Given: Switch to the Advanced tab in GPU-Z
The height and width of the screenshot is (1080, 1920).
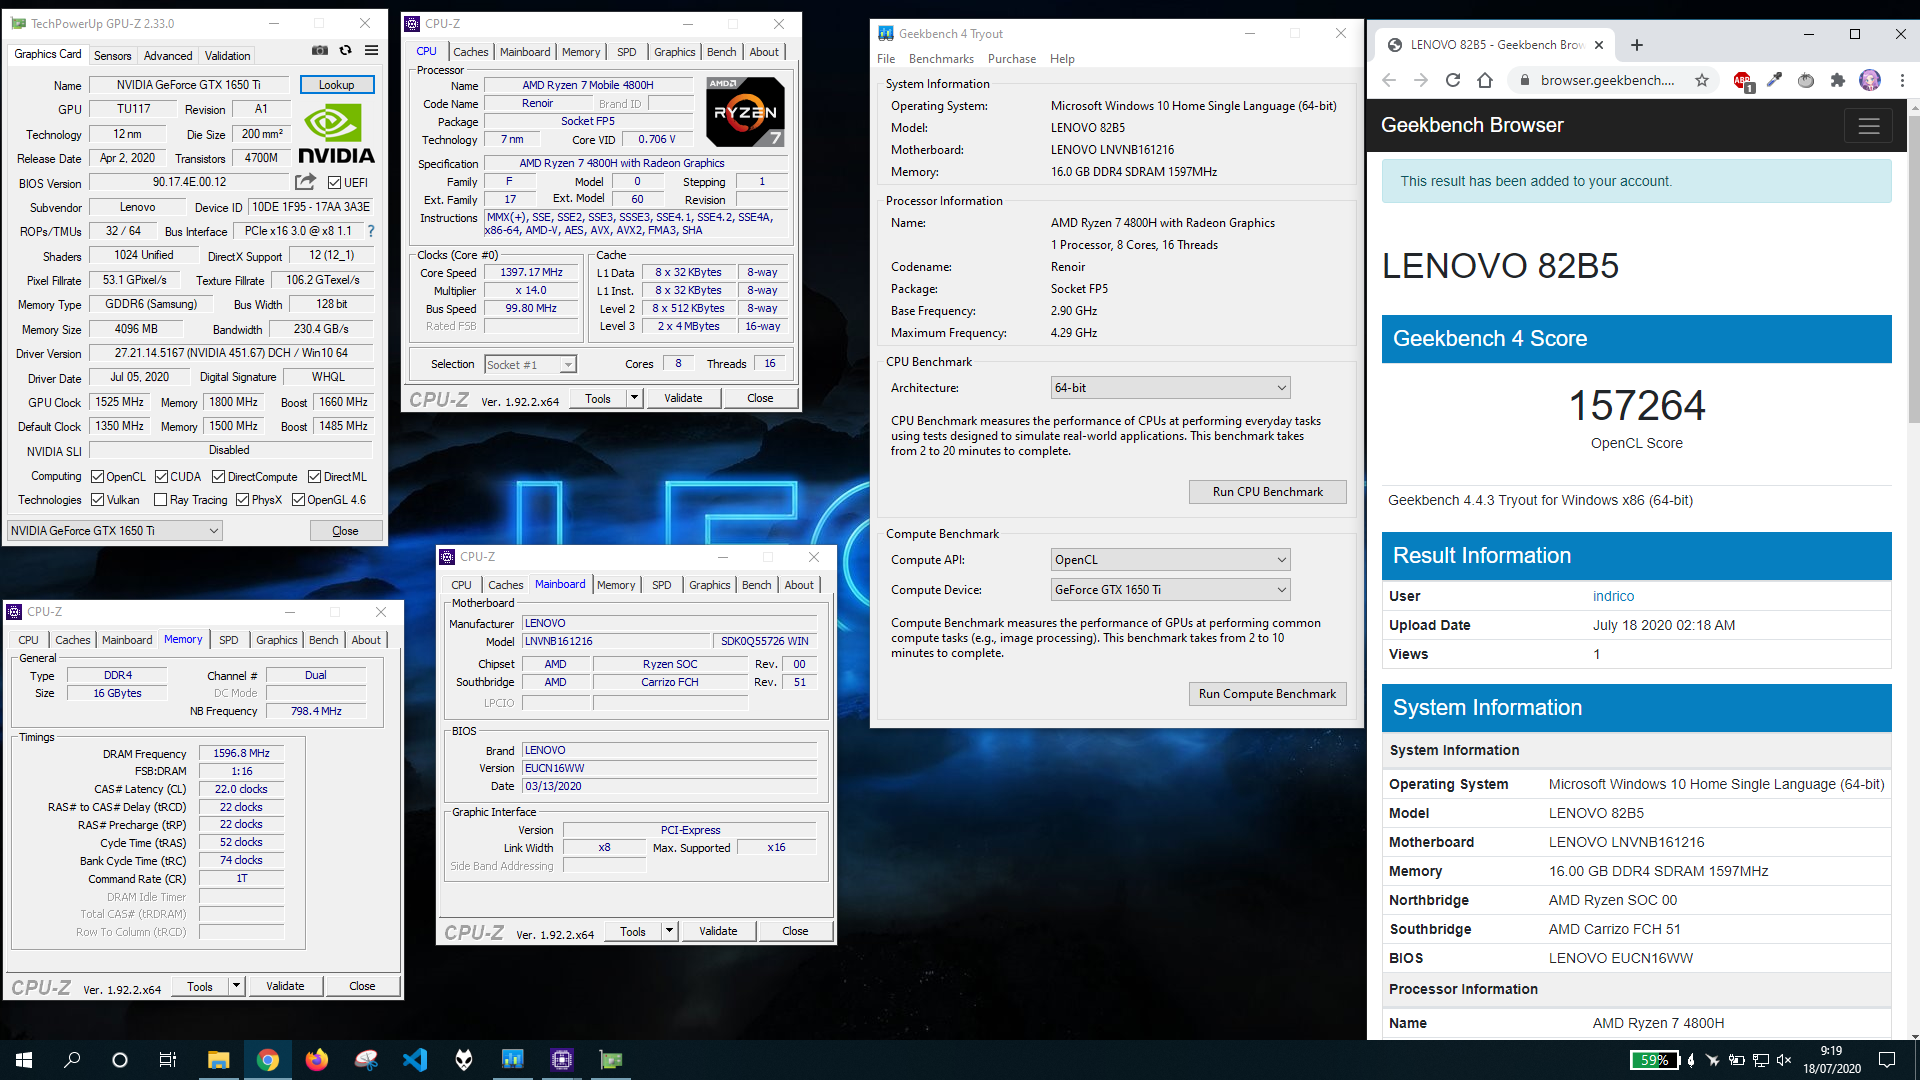Looking at the screenshot, I should (168, 56).
